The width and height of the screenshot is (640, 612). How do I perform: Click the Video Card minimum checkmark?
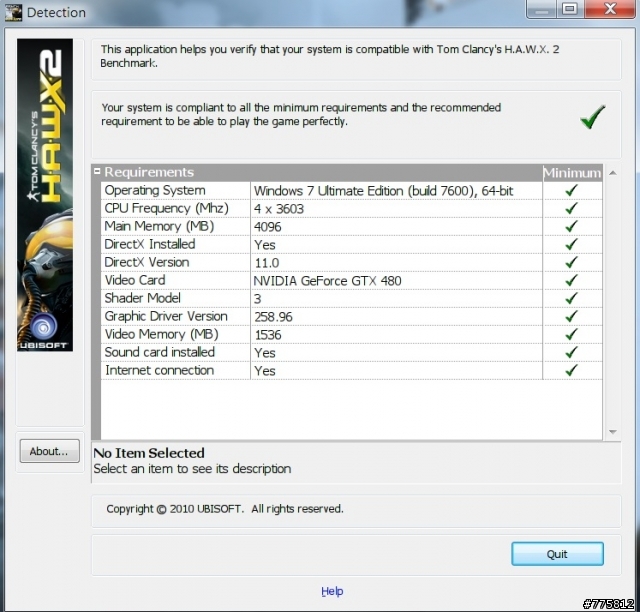point(571,280)
